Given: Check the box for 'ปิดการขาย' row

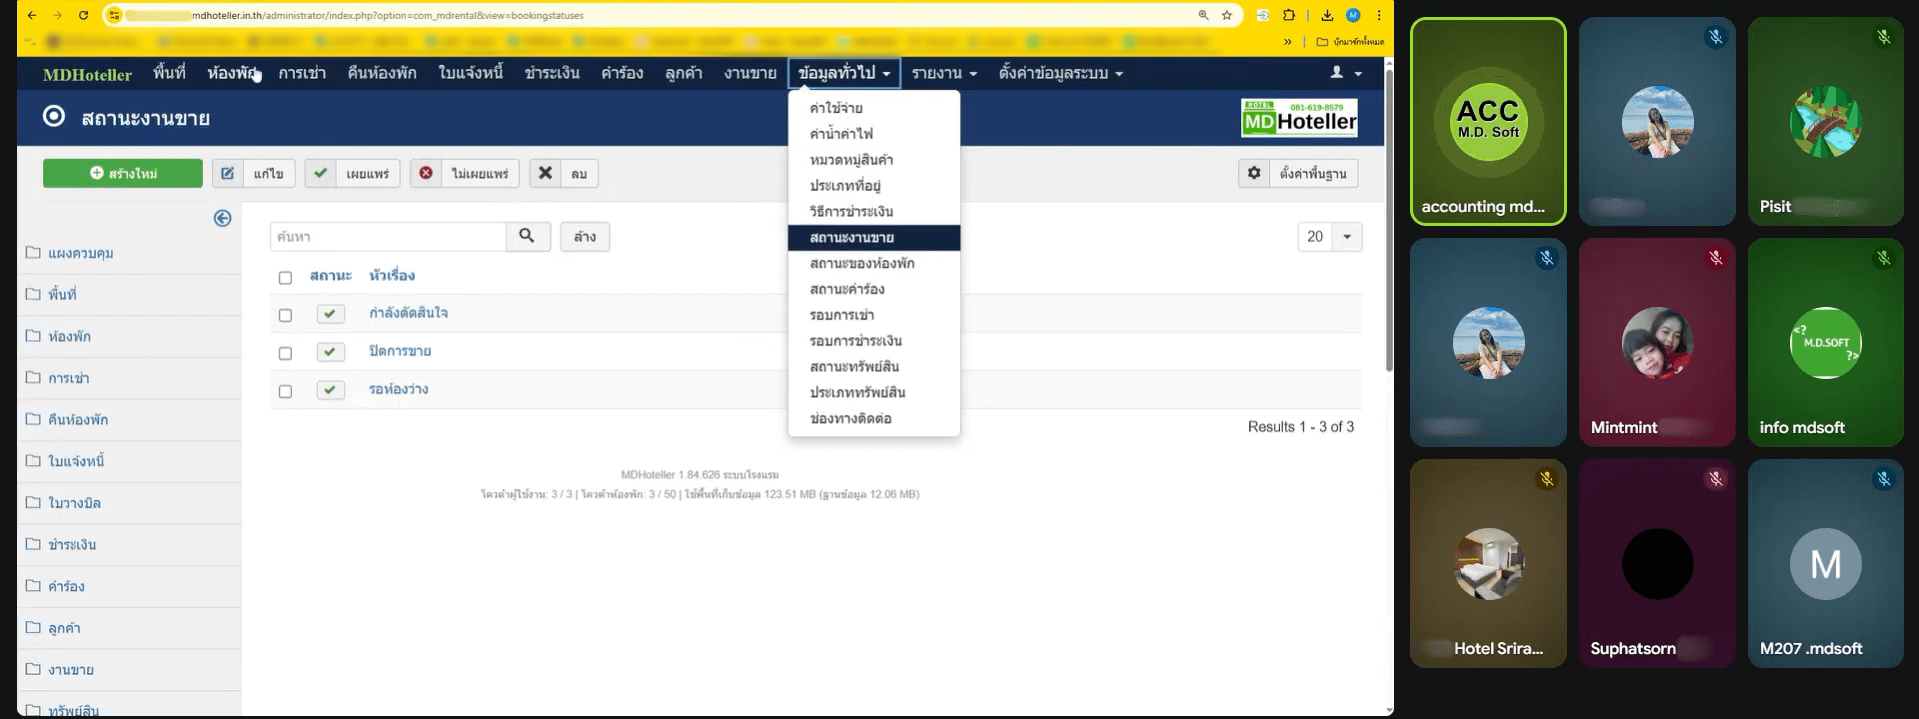Looking at the screenshot, I should coord(285,353).
